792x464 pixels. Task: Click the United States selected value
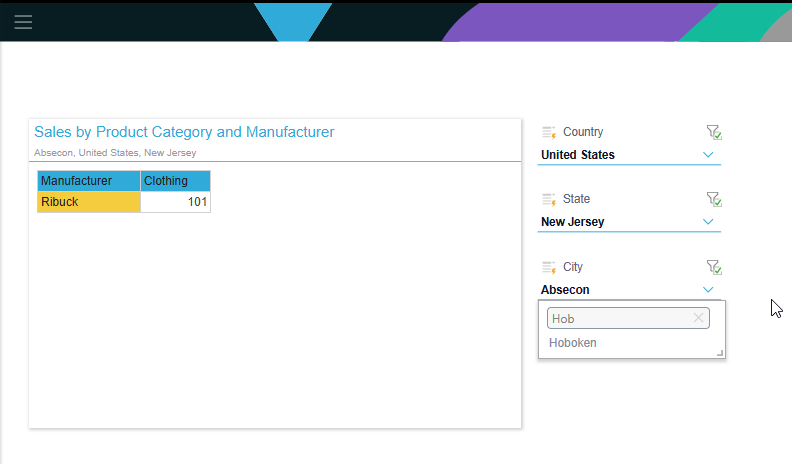[x=578, y=154]
